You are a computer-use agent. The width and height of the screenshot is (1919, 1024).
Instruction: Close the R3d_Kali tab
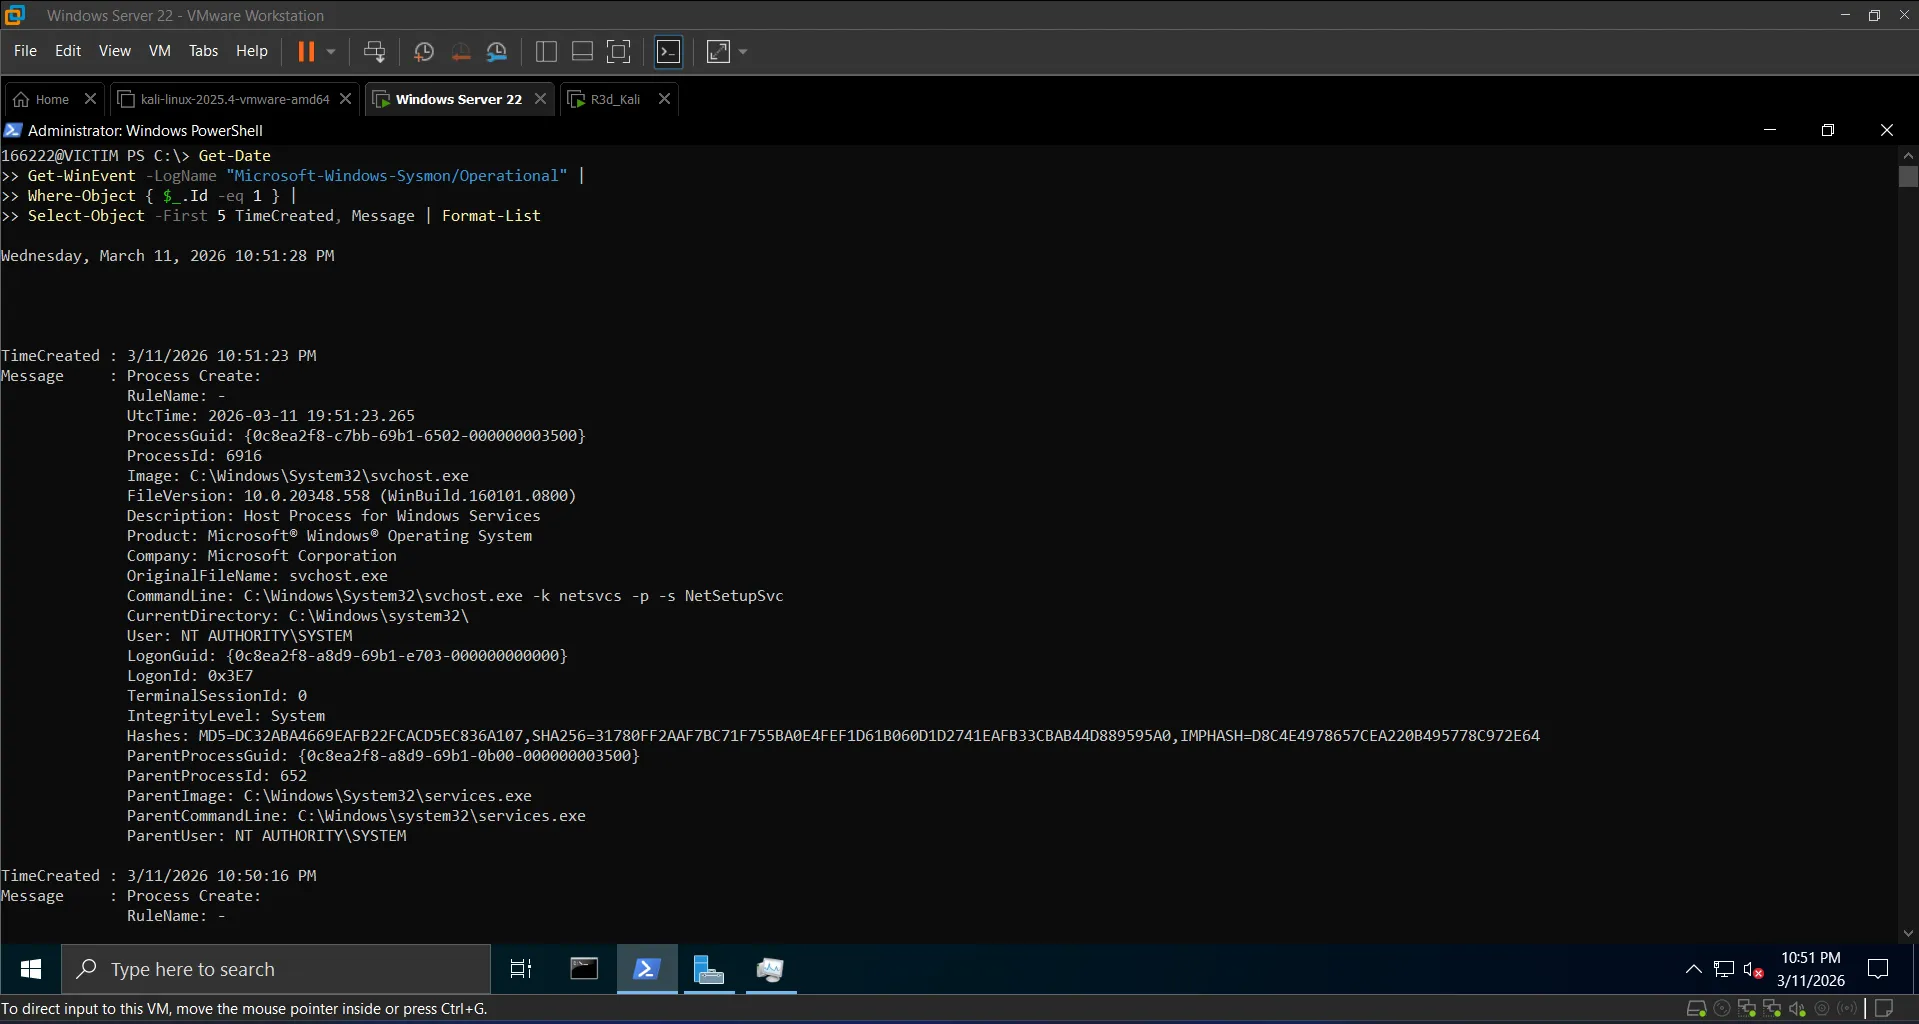[x=664, y=99]
